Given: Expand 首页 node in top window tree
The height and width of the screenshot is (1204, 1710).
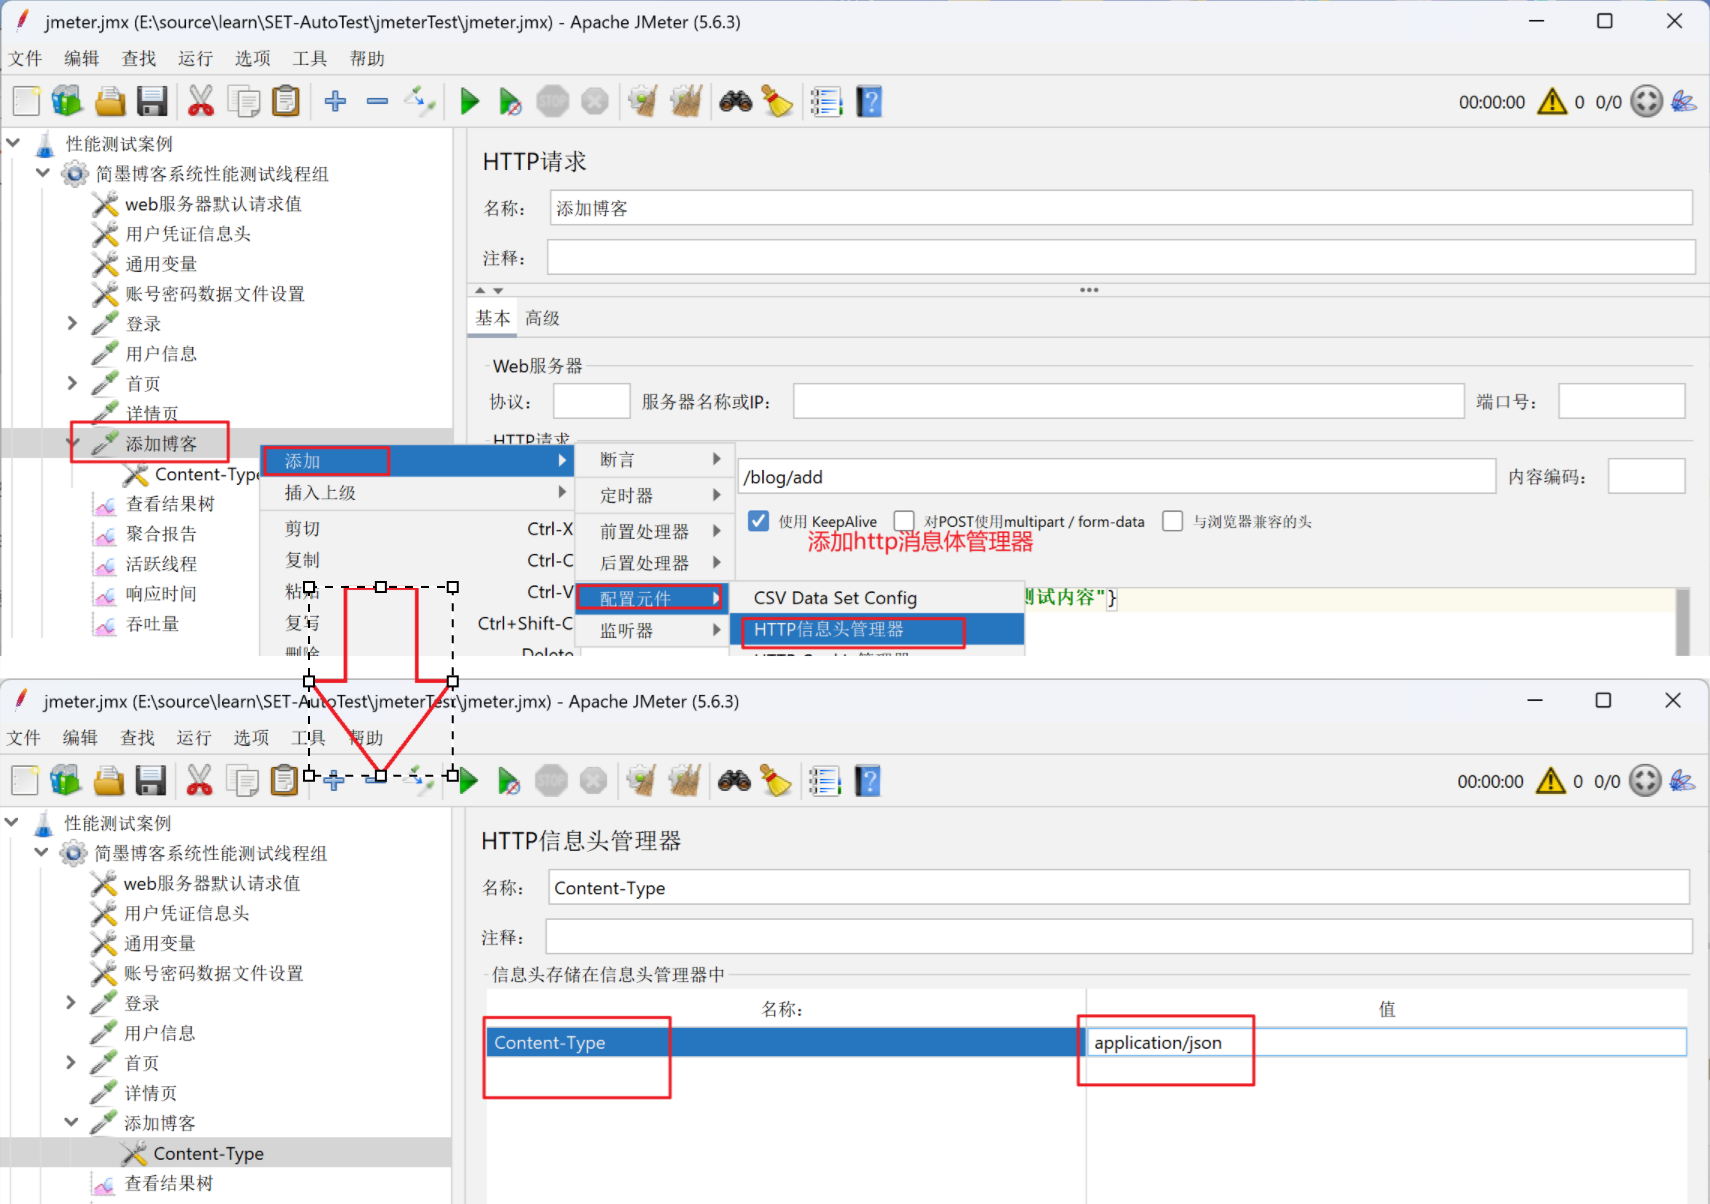Looking at the screenshot, I should (72, 383).
